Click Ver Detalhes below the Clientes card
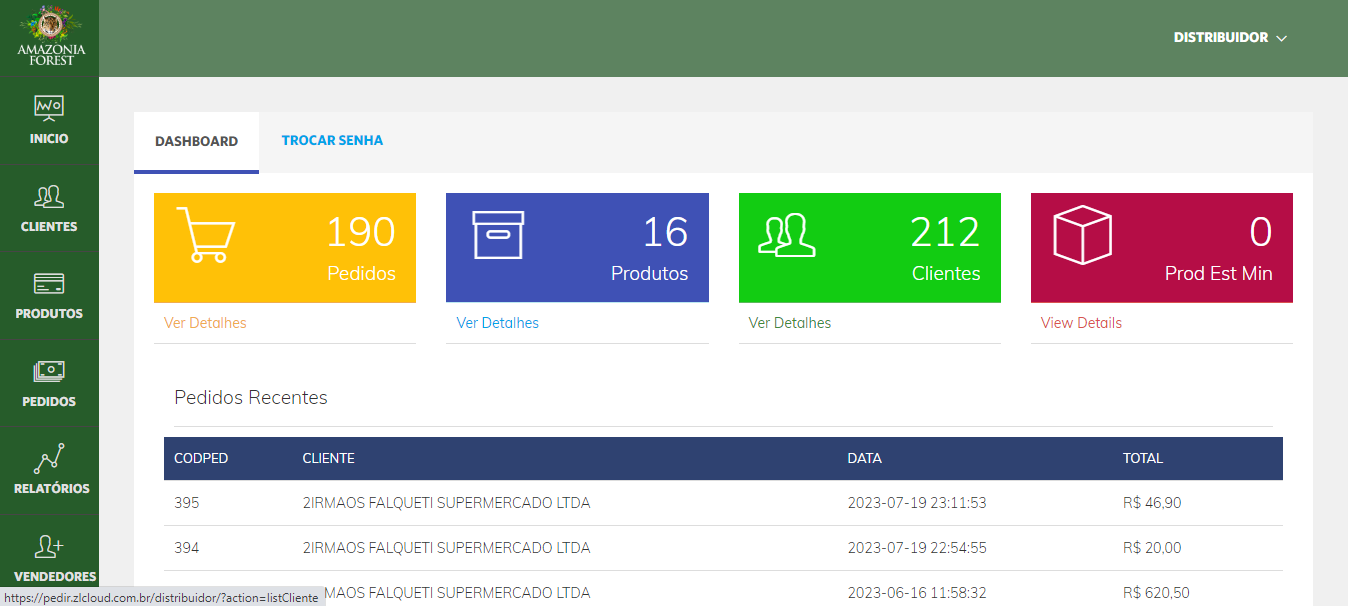Screen dimensions: 1348x606 click(789, 322)
